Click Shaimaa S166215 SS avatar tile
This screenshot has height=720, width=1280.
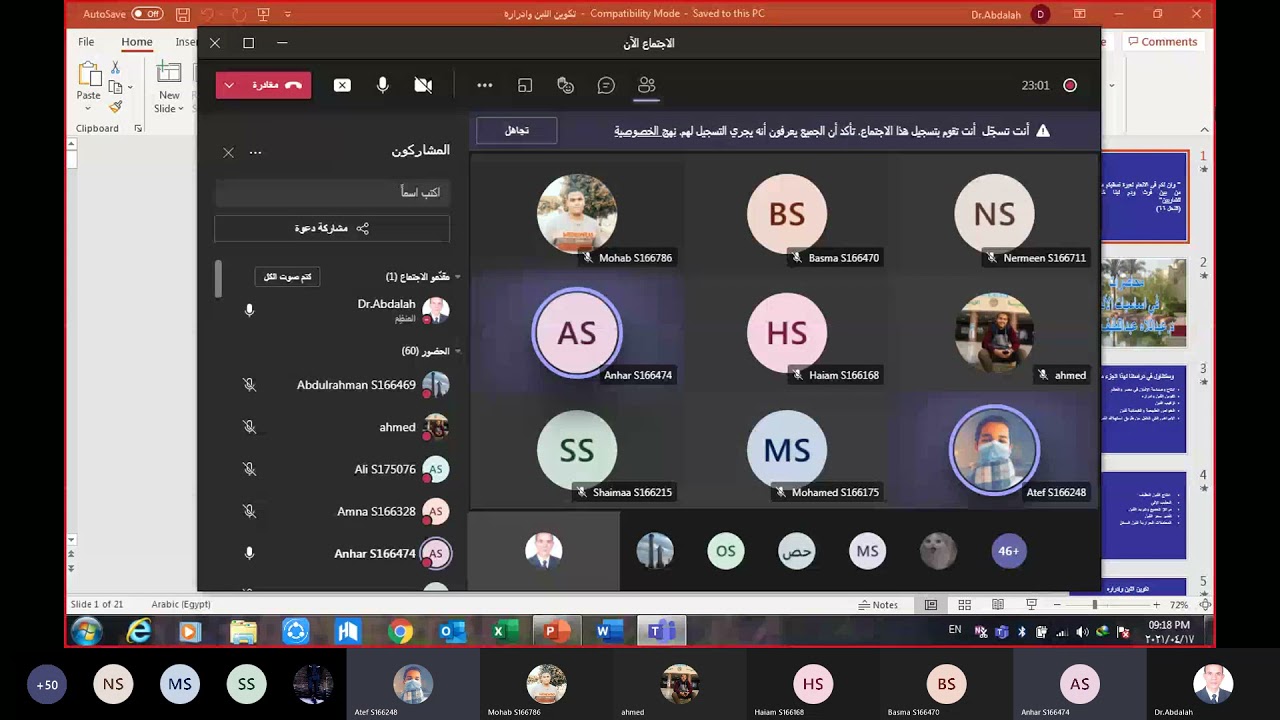click(x=577, y=450)
